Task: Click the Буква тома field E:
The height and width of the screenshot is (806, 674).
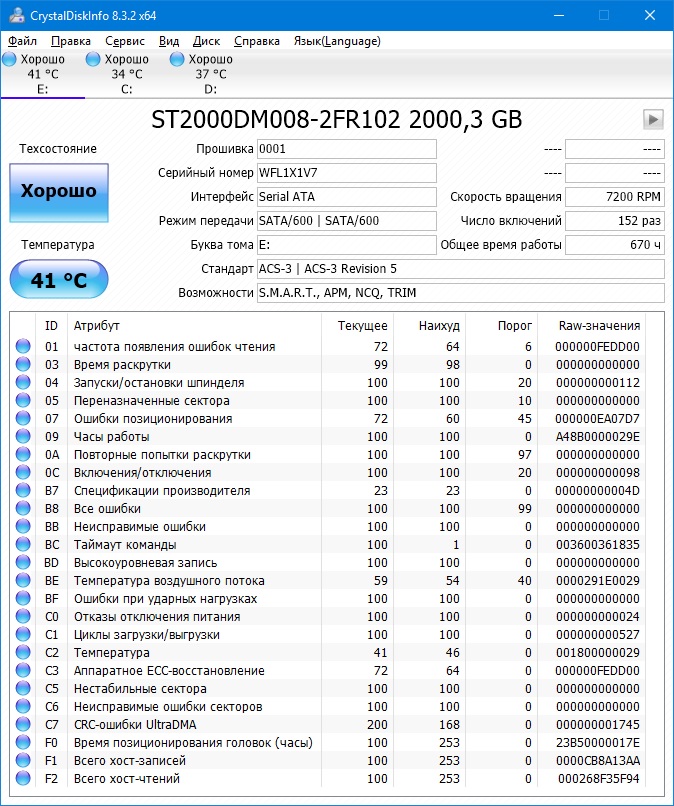Action: 347,245
